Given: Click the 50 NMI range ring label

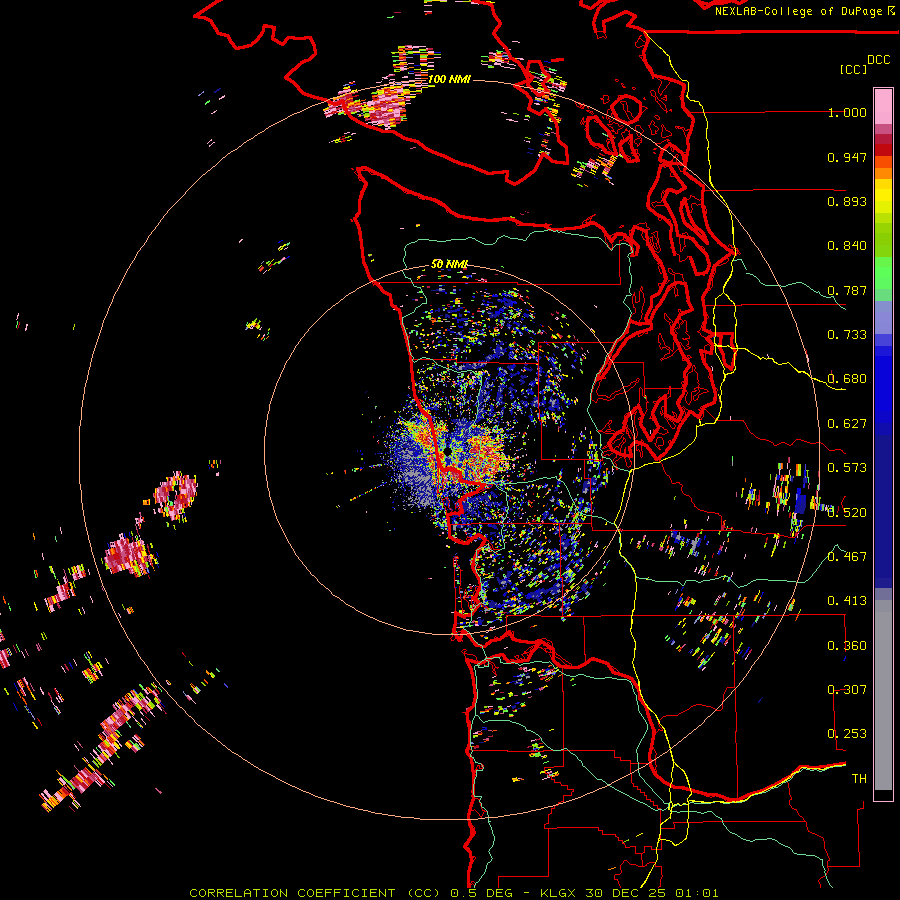Looking at the screenshot, I should tap(449, 264).
